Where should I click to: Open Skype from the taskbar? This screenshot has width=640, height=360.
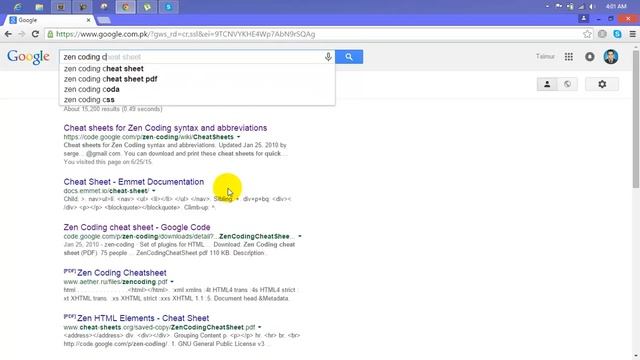169,7
